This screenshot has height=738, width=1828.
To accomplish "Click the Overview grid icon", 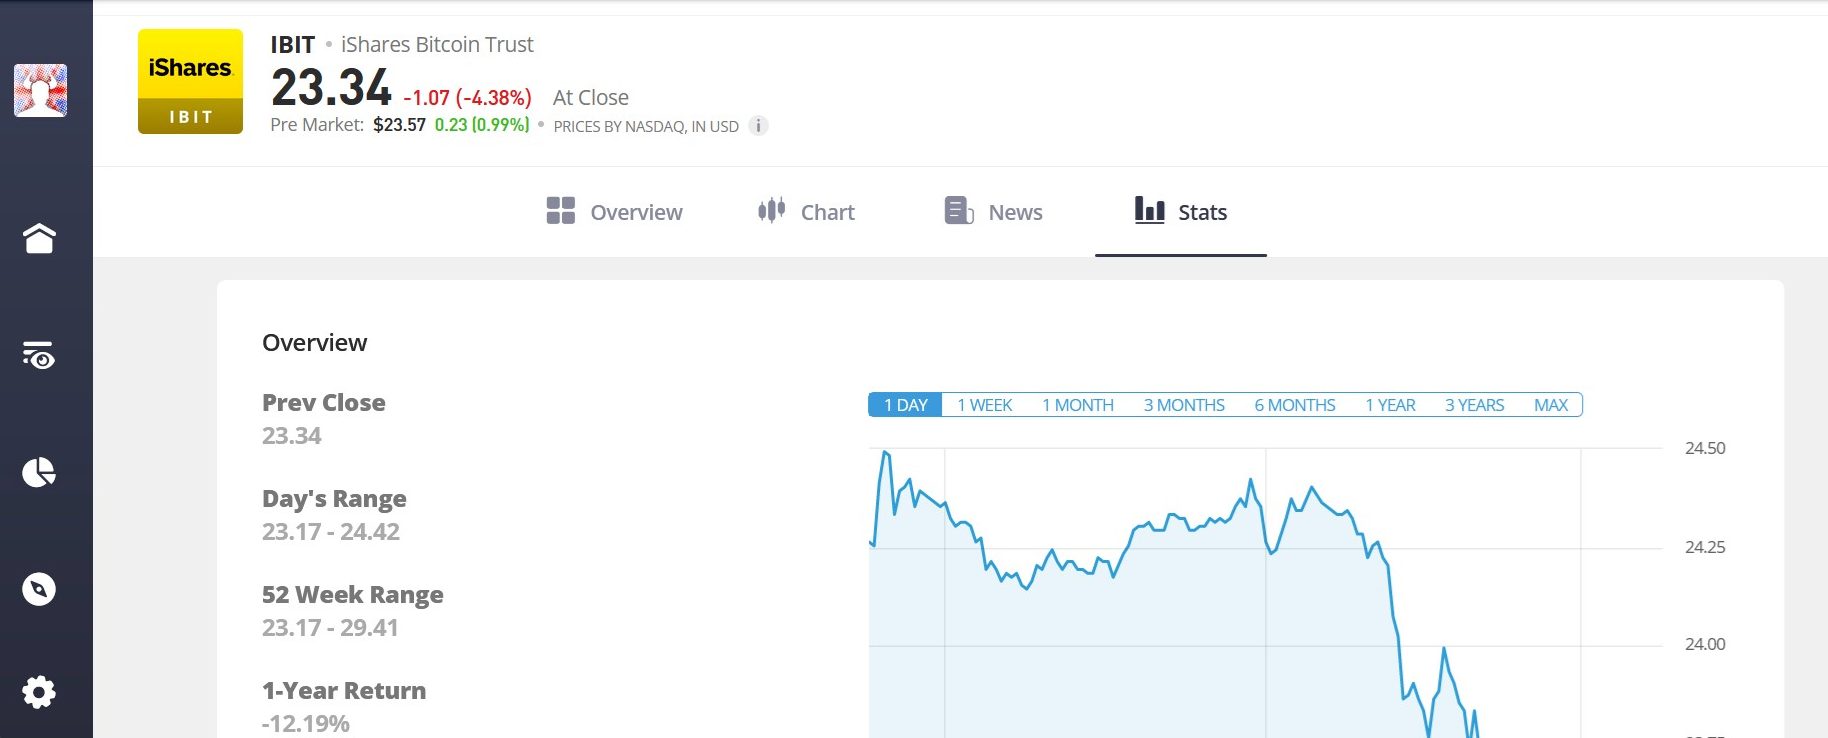I will (561, 210).
